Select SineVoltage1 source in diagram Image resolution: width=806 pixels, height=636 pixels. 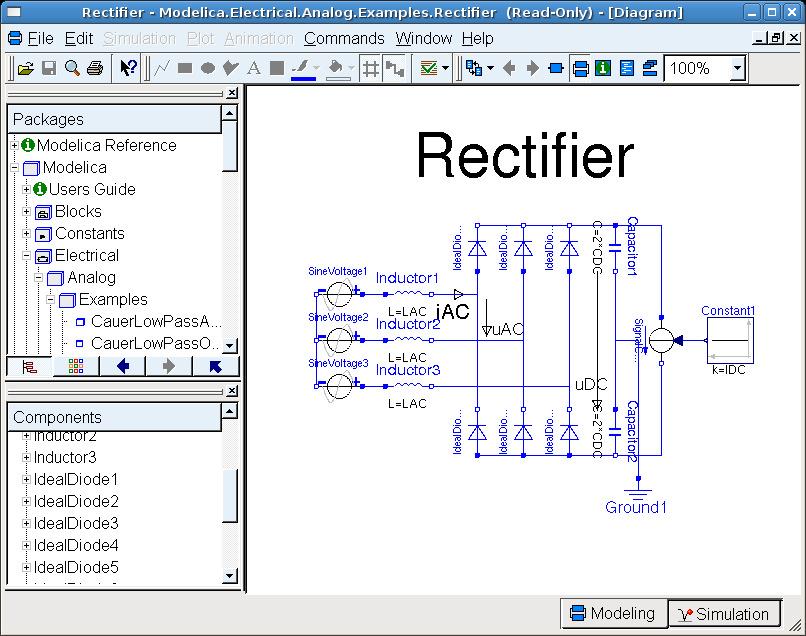(x=339, y=295)
